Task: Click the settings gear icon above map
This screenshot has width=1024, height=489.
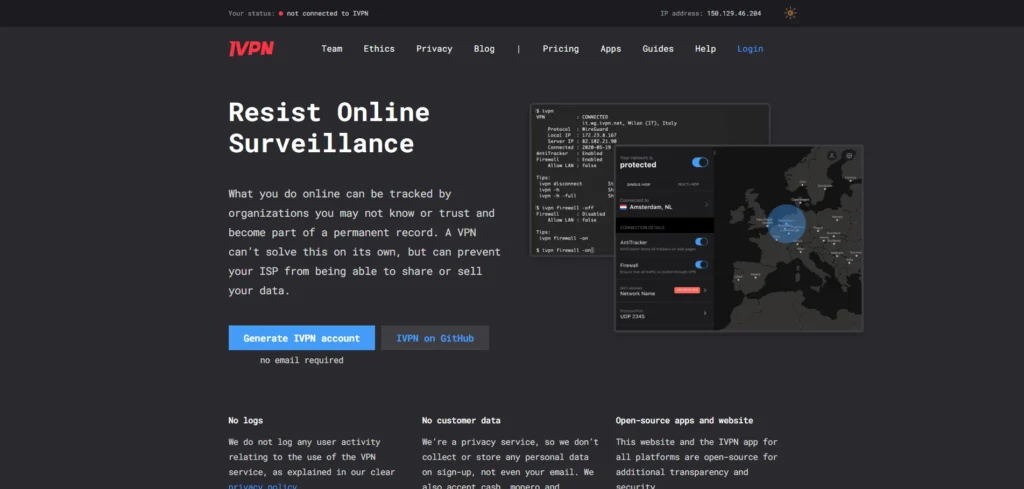Action: click(849, 155)
